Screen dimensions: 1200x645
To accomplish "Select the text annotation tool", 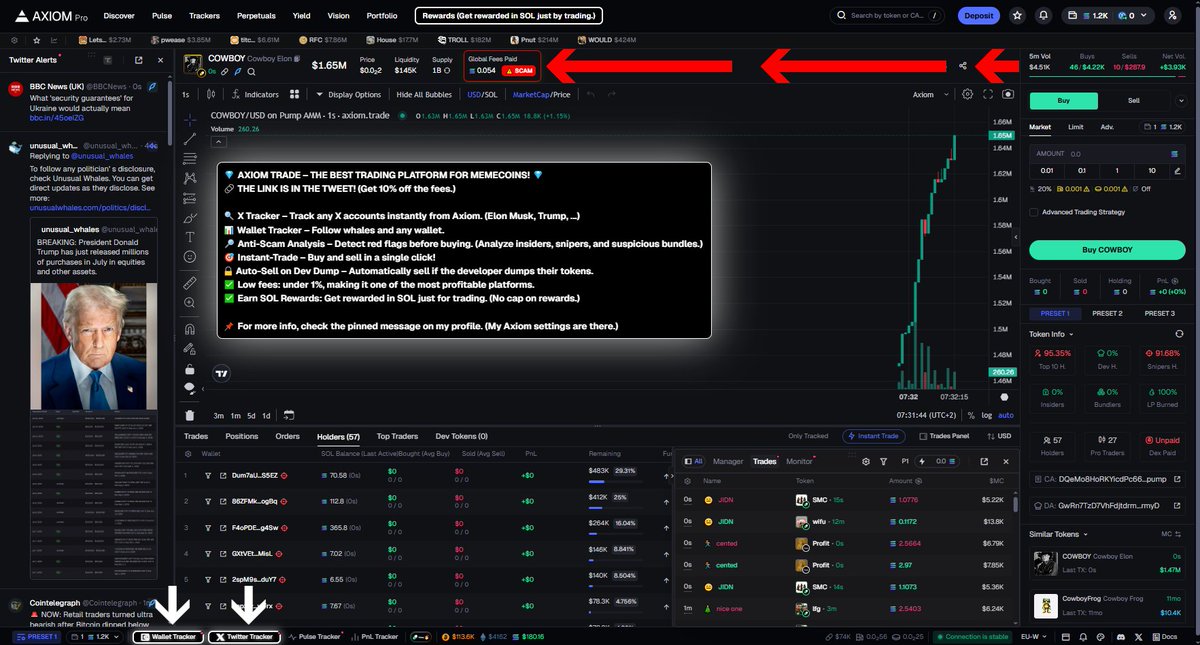I will (x=190, y=237).
